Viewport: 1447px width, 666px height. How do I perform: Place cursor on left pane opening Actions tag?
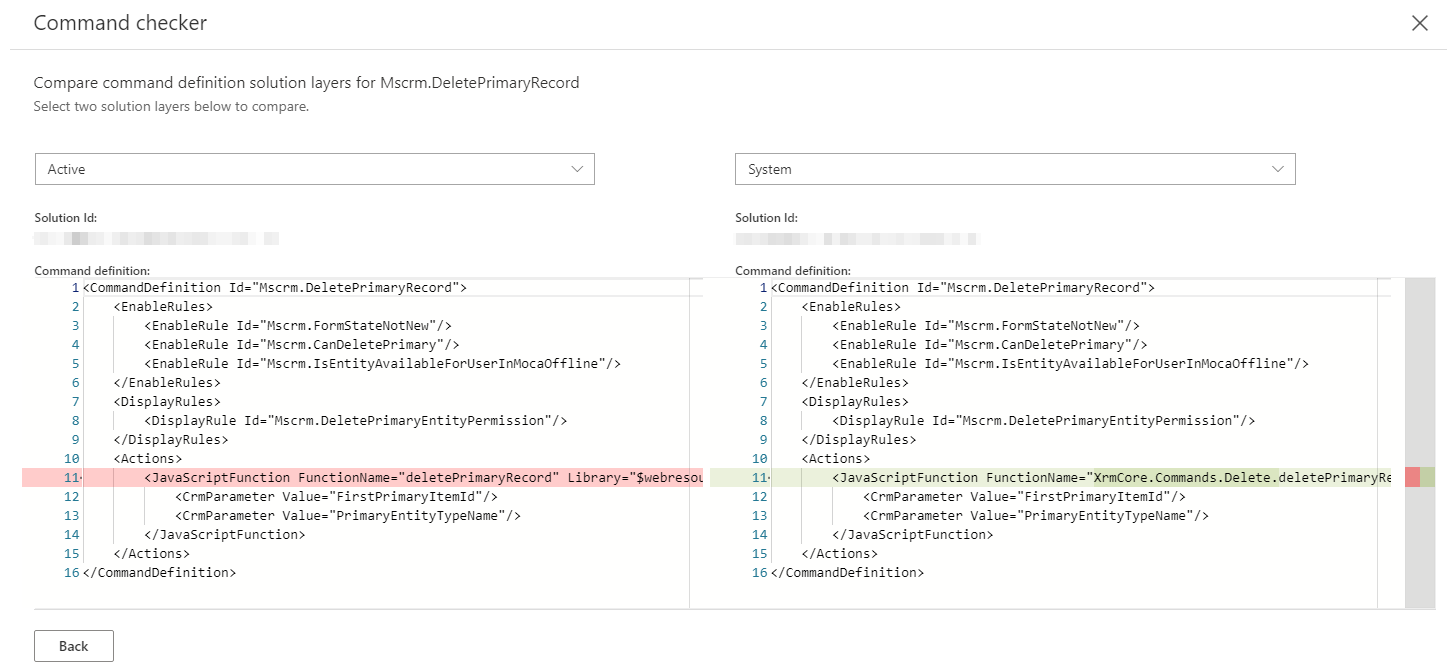[x=148, y=459]
